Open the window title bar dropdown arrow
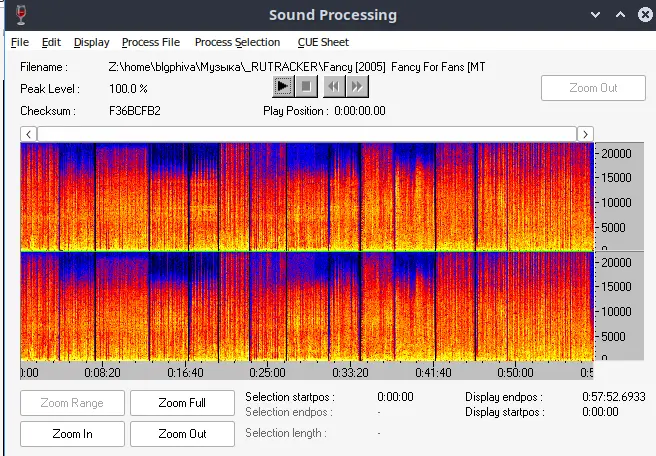 [x=597, y=15]
